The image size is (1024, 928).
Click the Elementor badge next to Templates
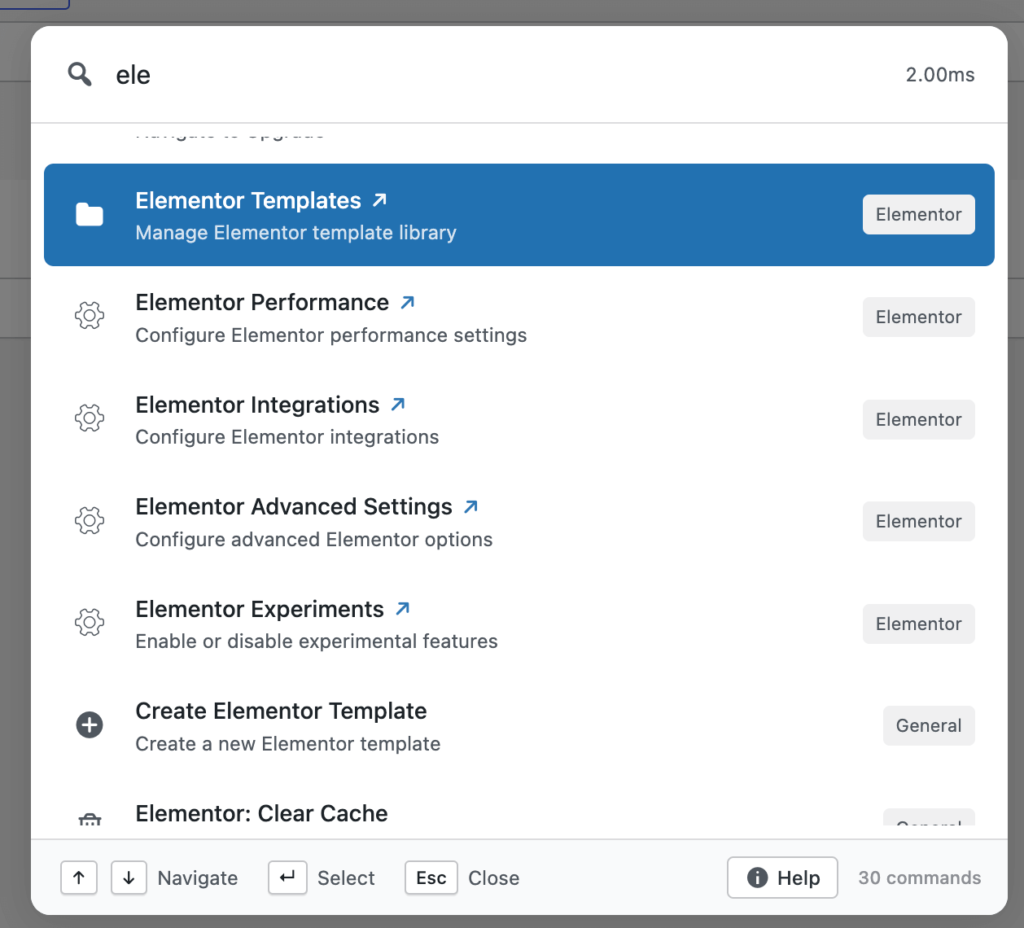point(918,214)
